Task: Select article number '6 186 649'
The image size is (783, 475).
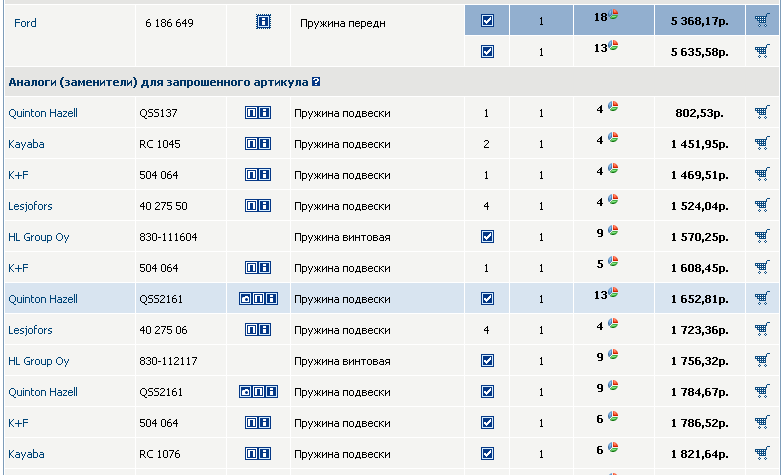Action: (x=169, y=23)
